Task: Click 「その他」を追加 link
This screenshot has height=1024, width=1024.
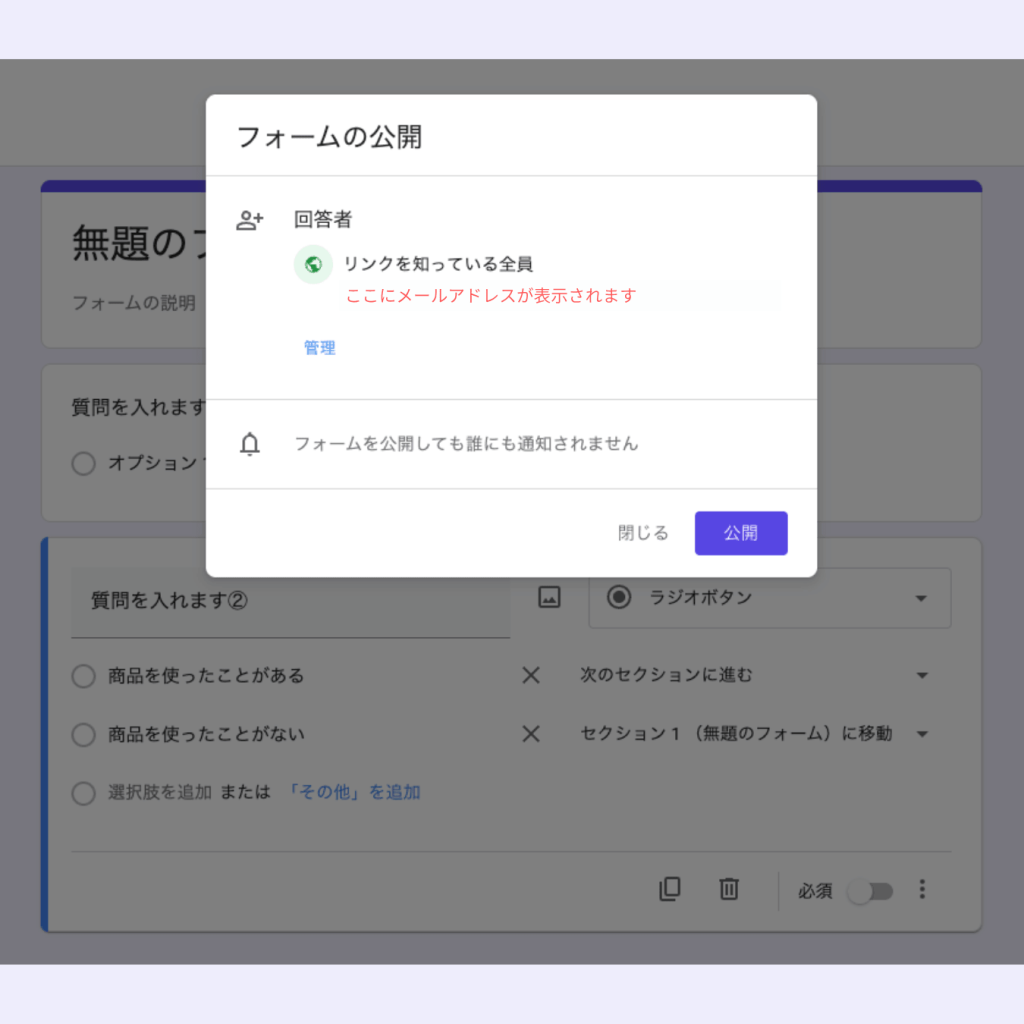Action: (353, 792)
